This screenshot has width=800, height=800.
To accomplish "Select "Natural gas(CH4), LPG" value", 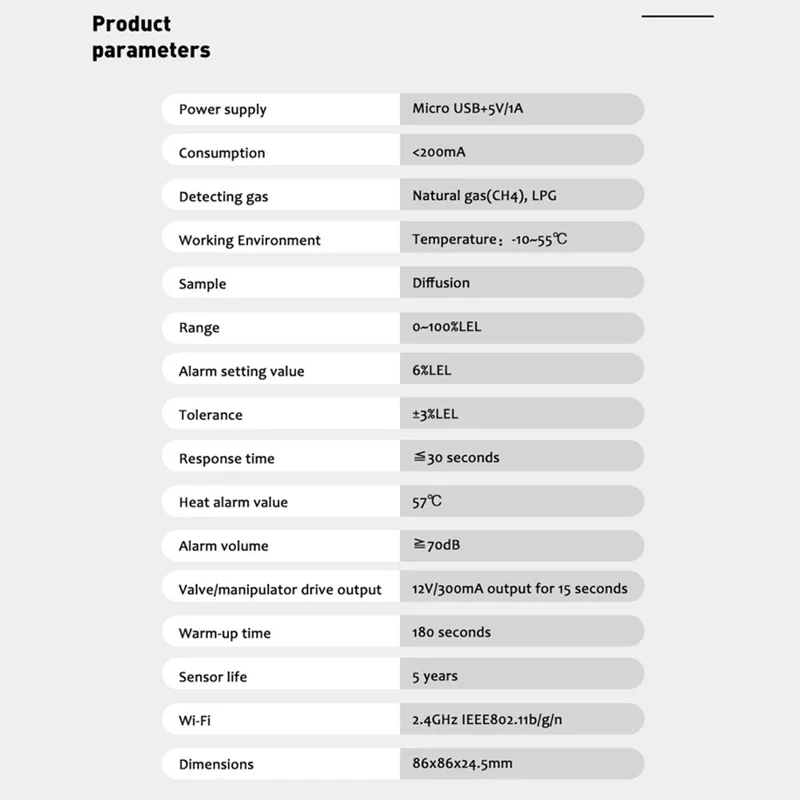I will point(485,196).
